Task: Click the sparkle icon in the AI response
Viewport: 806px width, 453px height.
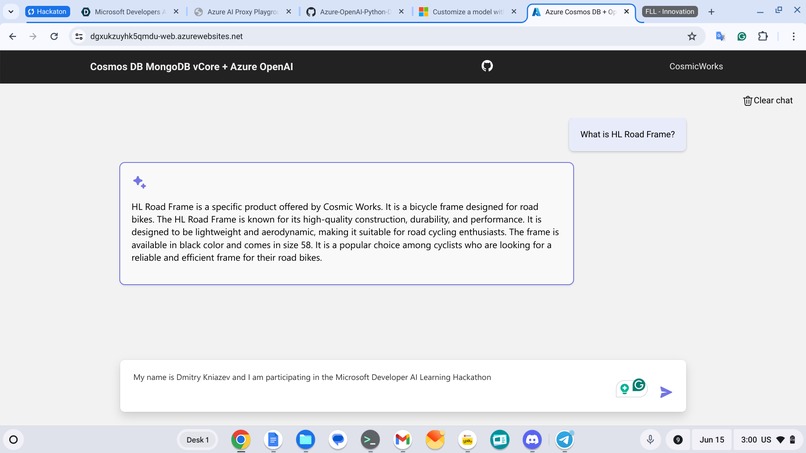Action: point(139,182)
